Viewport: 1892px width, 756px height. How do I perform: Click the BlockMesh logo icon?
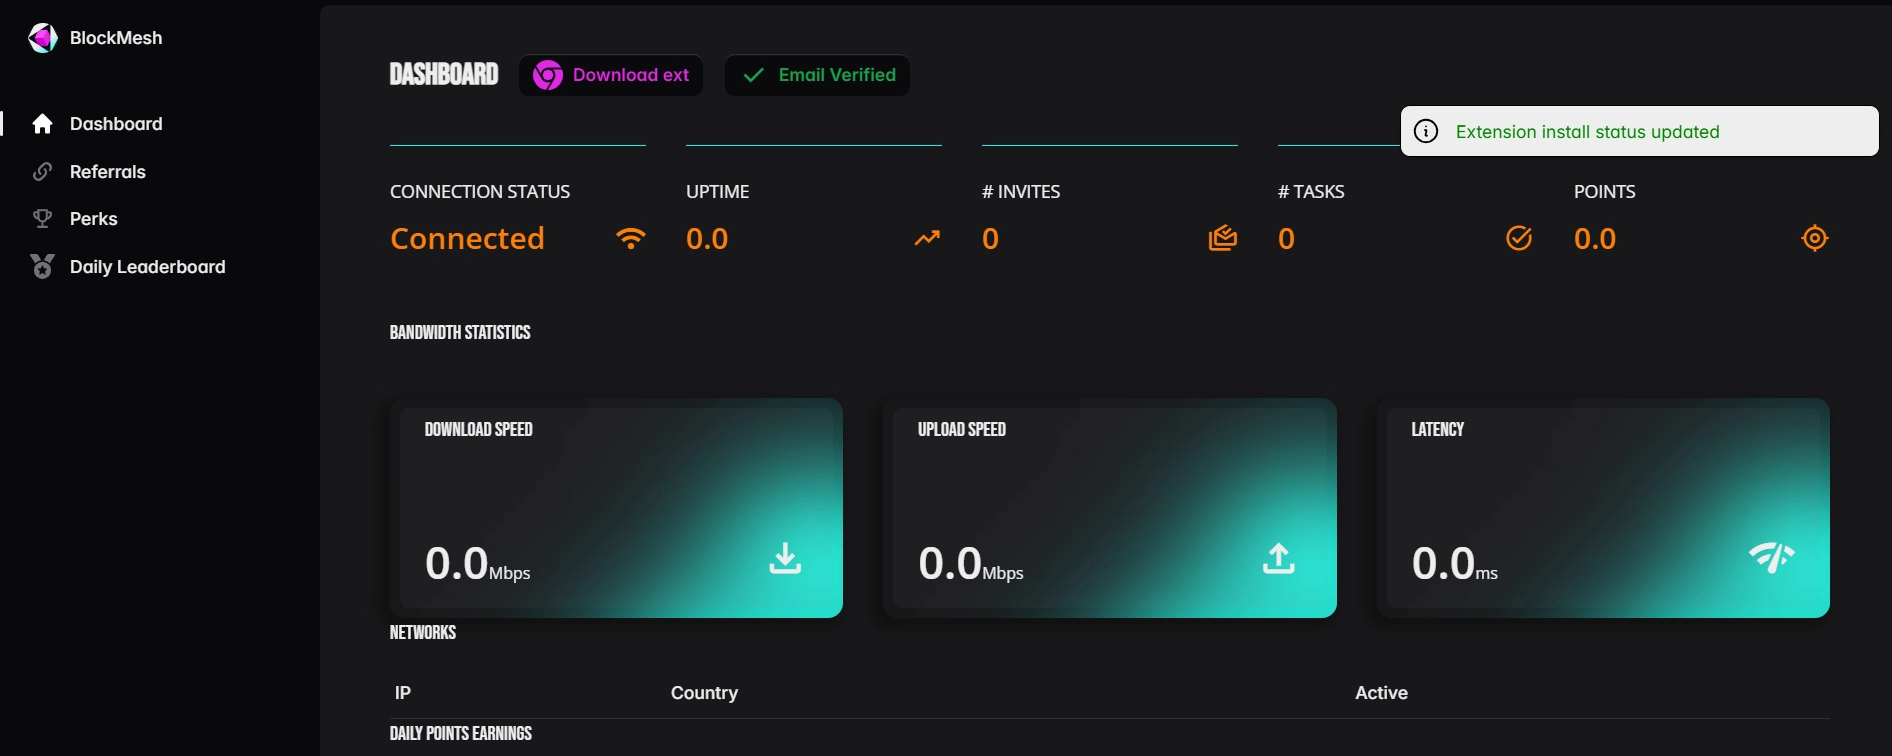coord(43,38)
